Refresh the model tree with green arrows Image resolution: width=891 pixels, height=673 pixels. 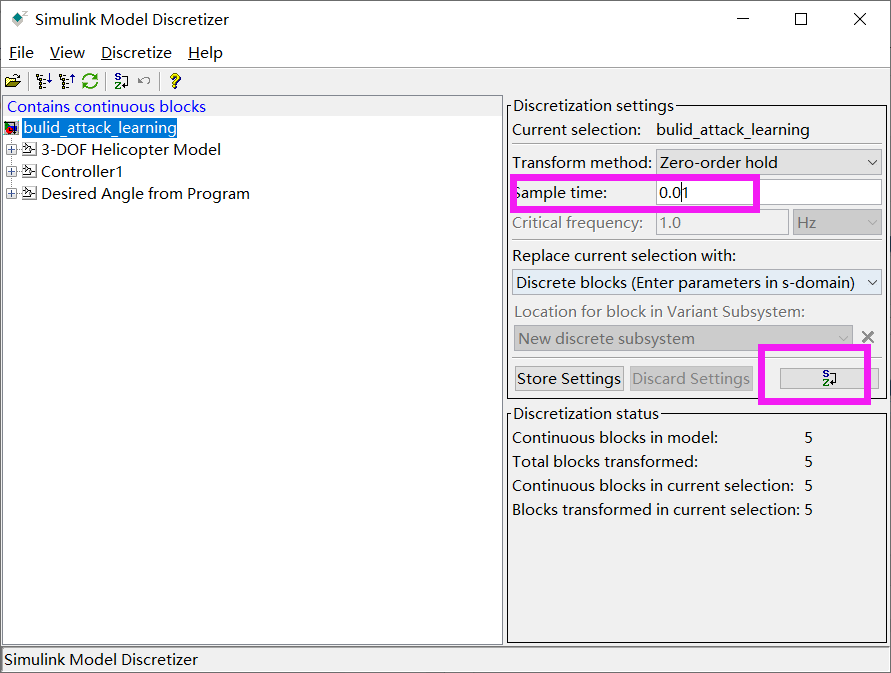tap(90, 81)
